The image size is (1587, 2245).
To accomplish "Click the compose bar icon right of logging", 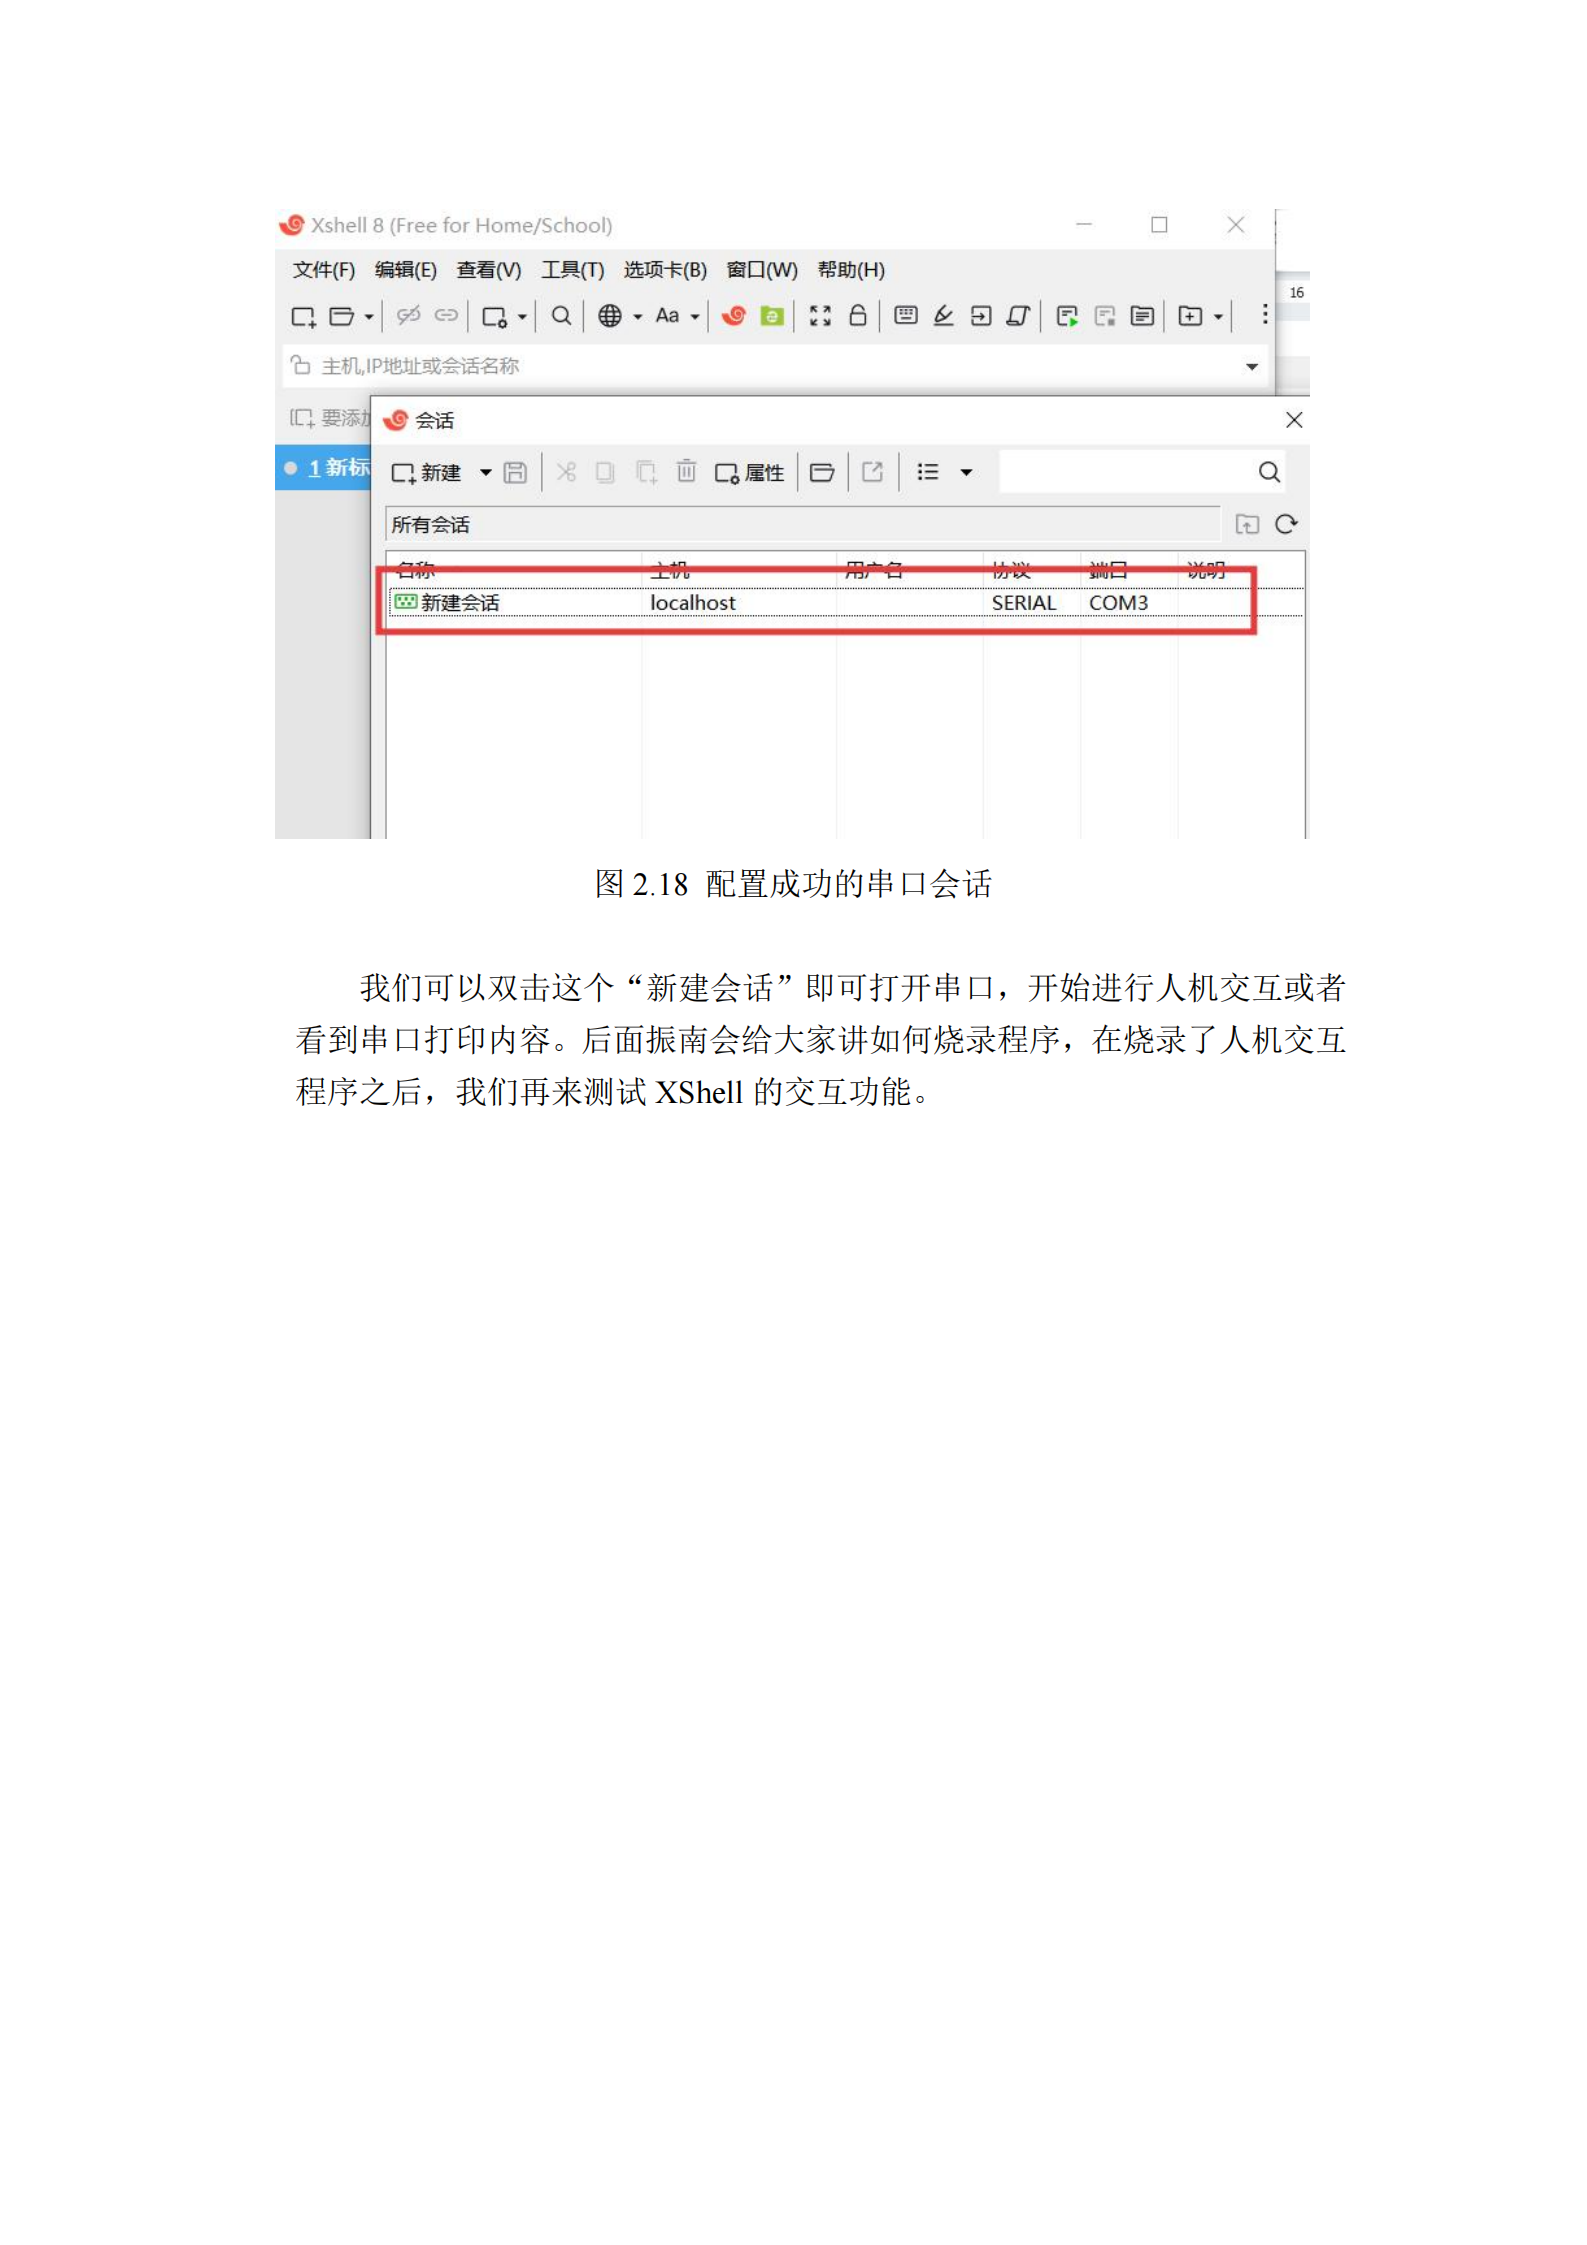I will pos(1105,317).
